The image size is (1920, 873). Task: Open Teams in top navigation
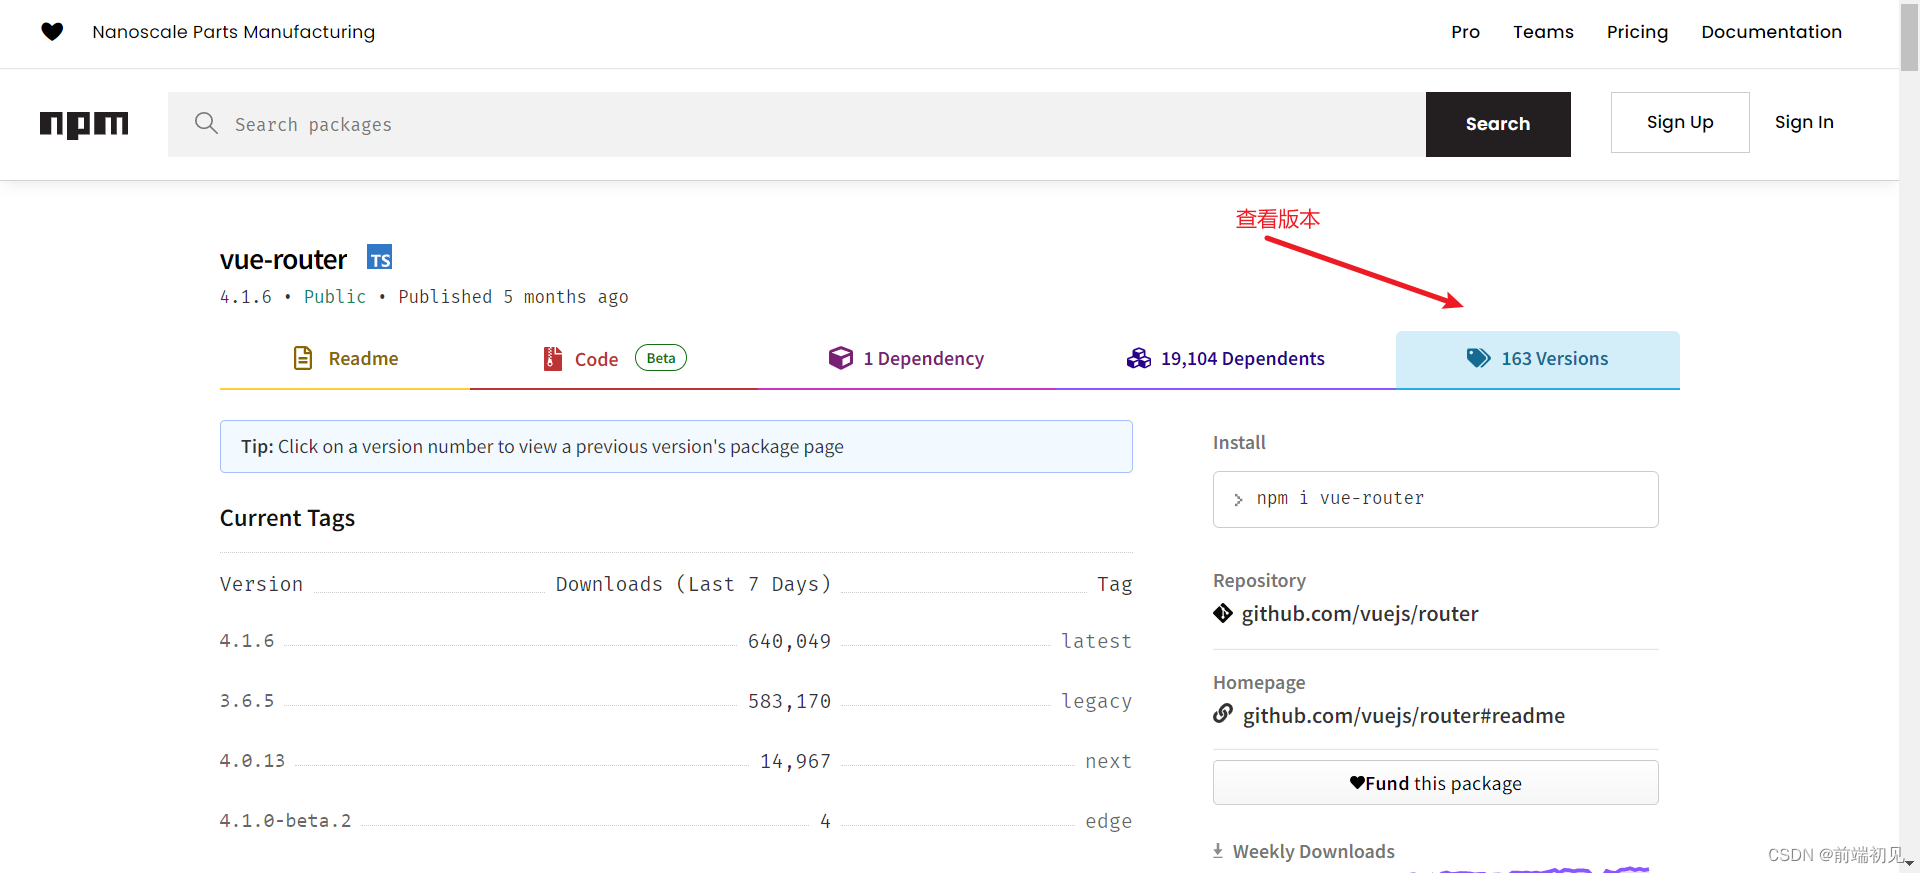point(1543,32)
